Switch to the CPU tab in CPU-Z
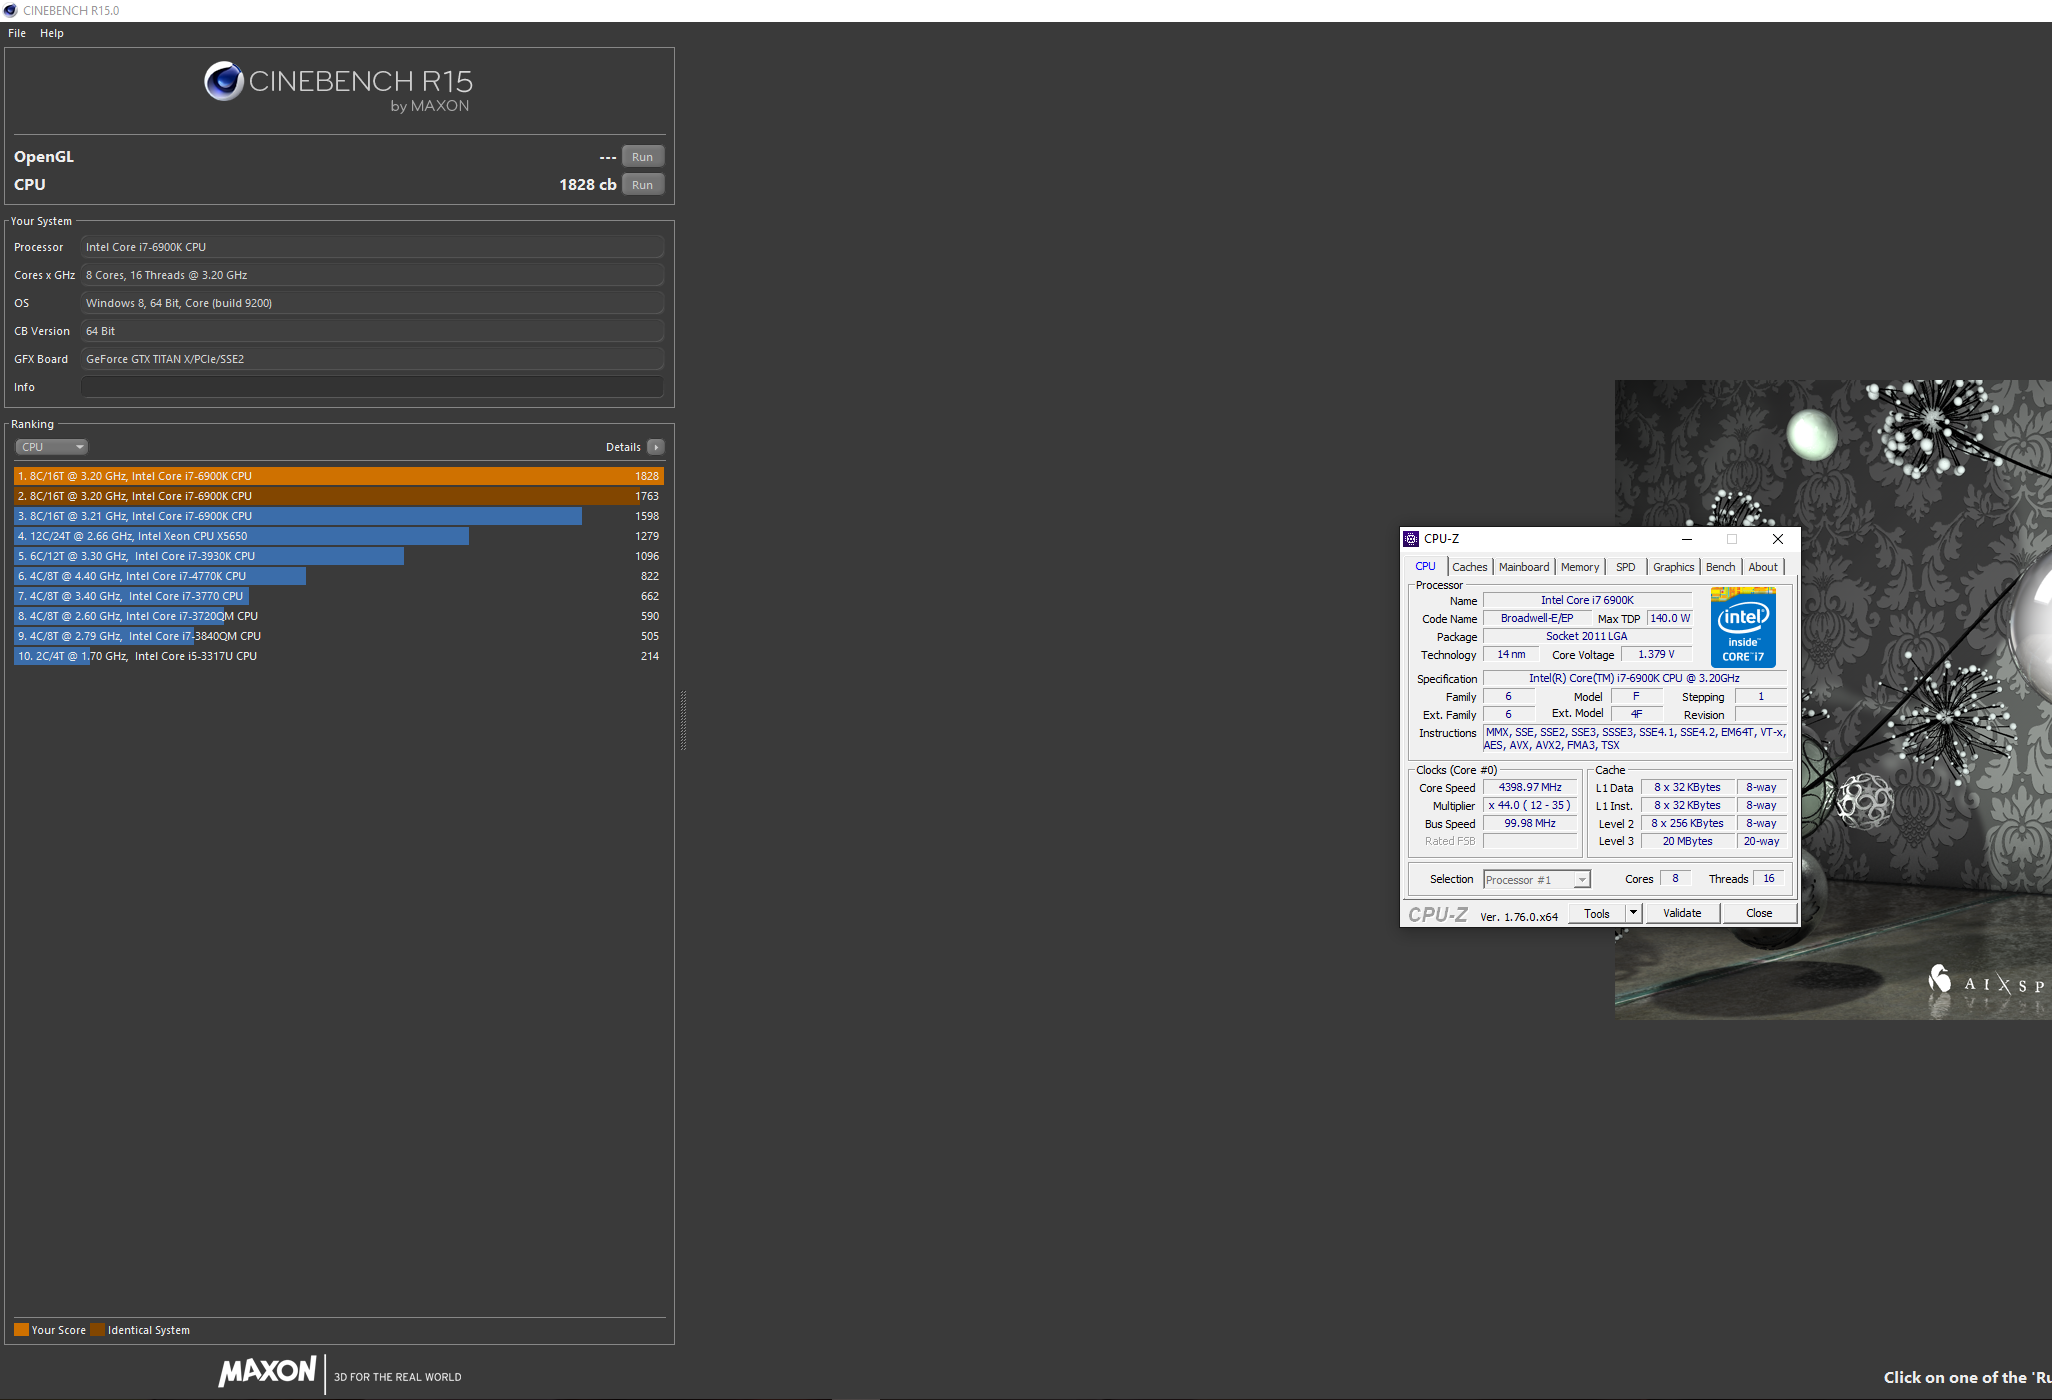 [x=1425, y=566]
